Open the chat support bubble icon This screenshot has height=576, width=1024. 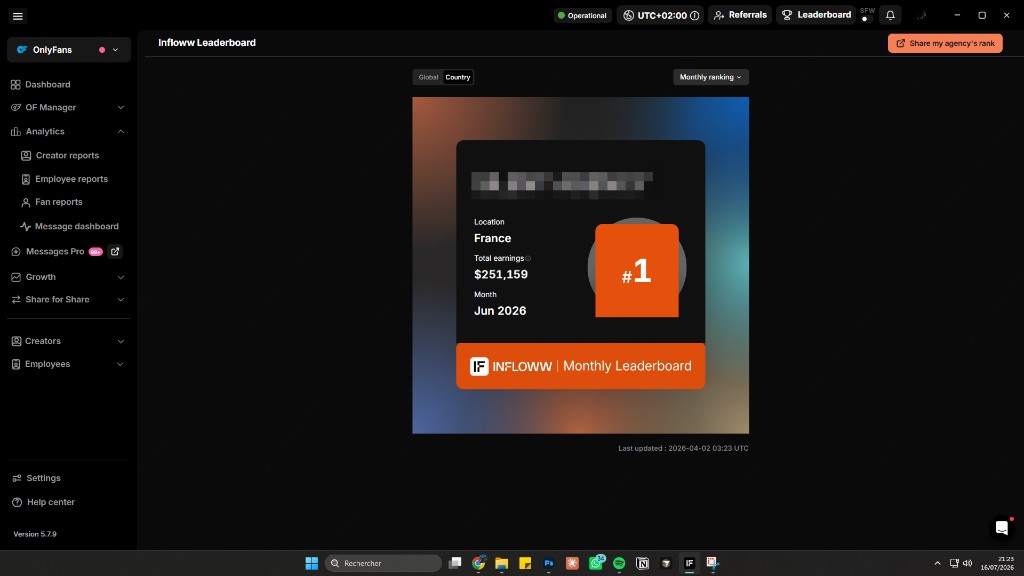[x=1001, y=528]
